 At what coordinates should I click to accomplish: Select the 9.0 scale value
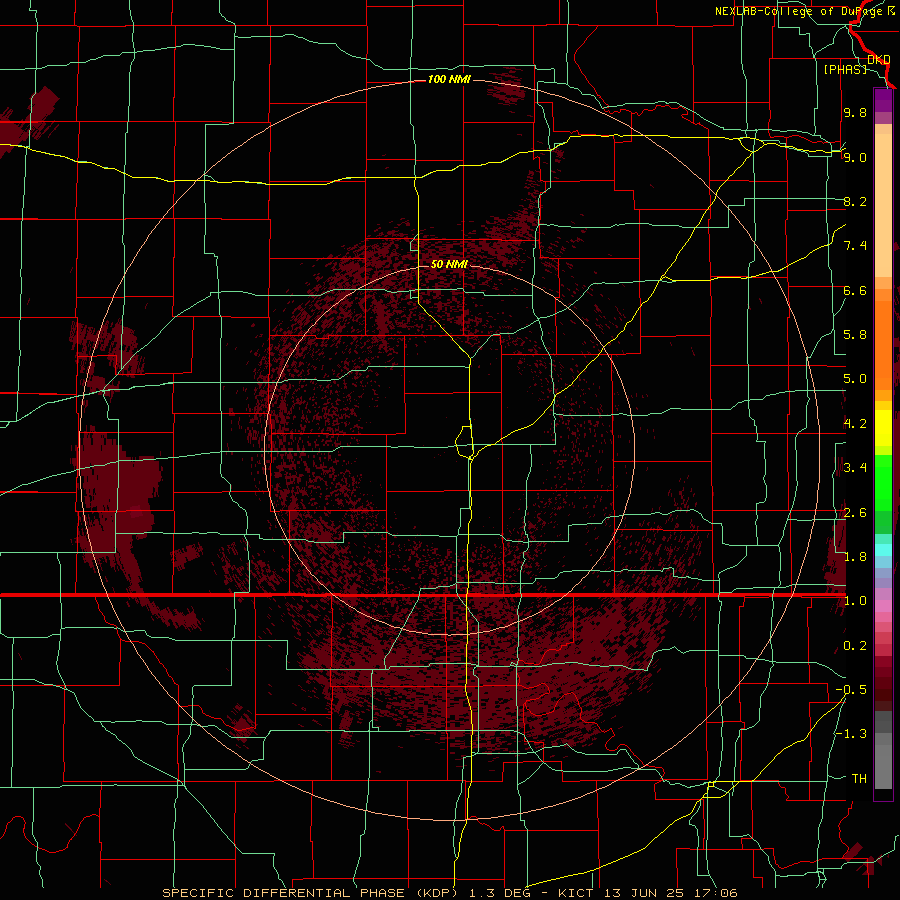[x=855, y=157]
